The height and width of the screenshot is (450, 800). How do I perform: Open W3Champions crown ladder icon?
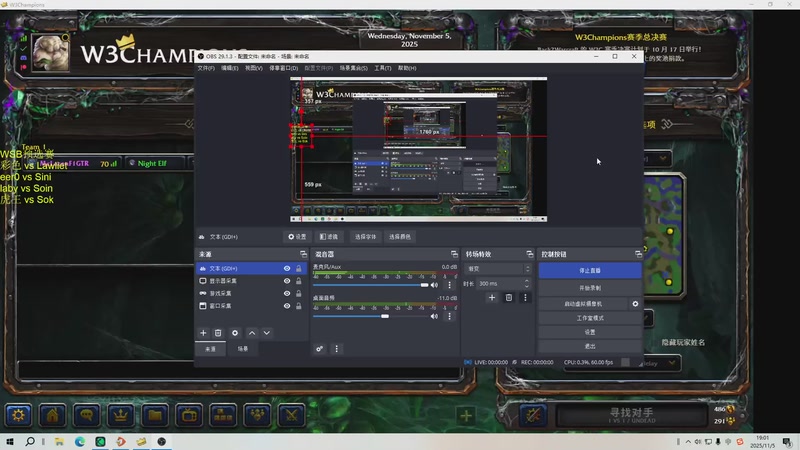[121, 415]
